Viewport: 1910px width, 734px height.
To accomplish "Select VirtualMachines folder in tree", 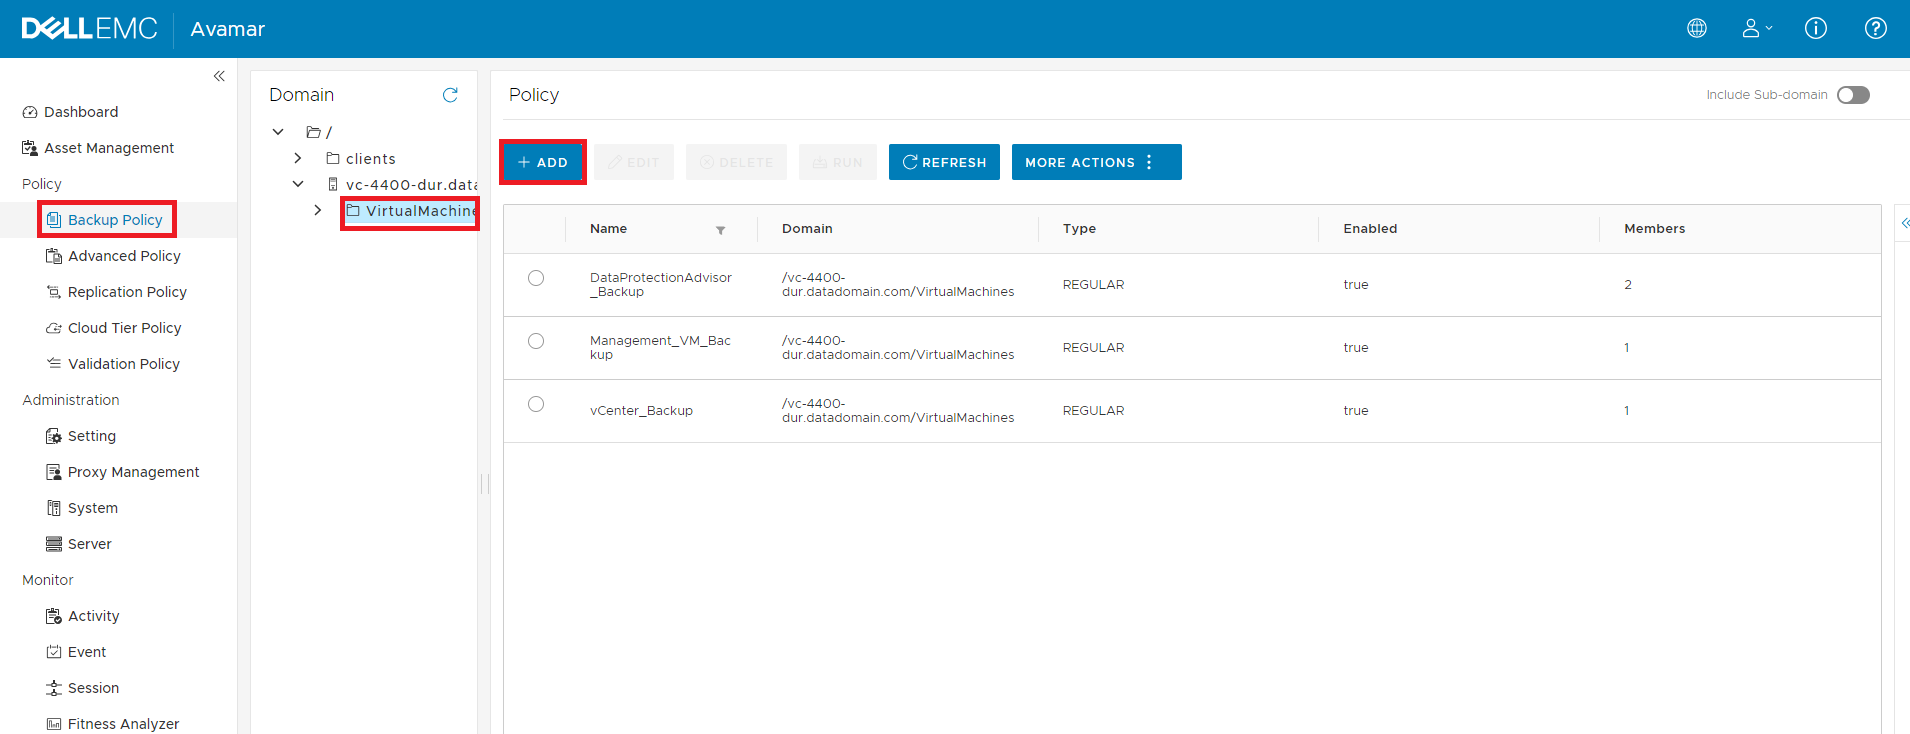I will tap(421, 211).
